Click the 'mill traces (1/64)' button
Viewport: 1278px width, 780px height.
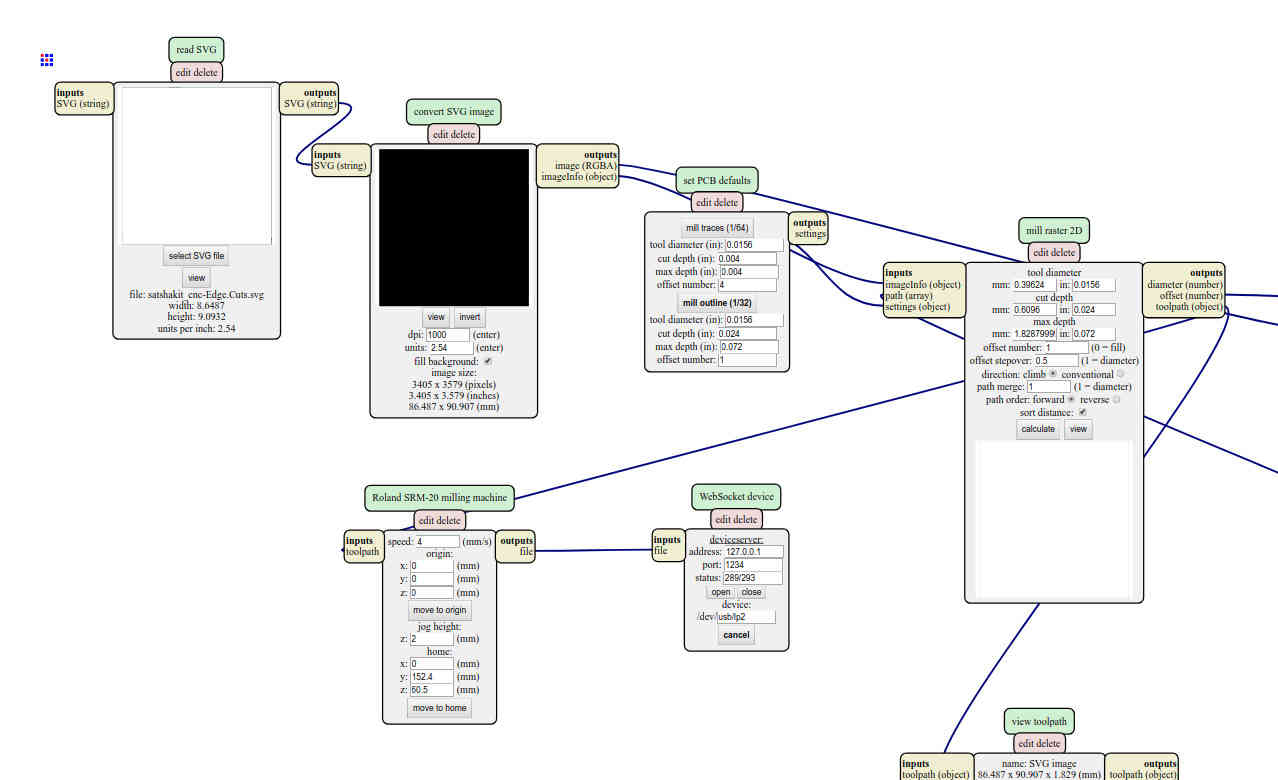(717, 228)
